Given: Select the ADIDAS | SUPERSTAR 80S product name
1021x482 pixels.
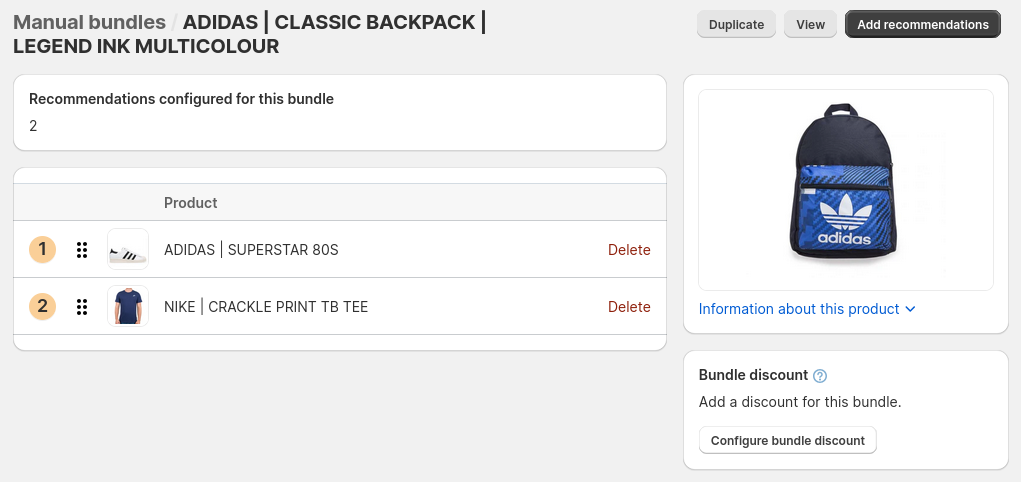Looking at the screenshot, I should (251, 250).
